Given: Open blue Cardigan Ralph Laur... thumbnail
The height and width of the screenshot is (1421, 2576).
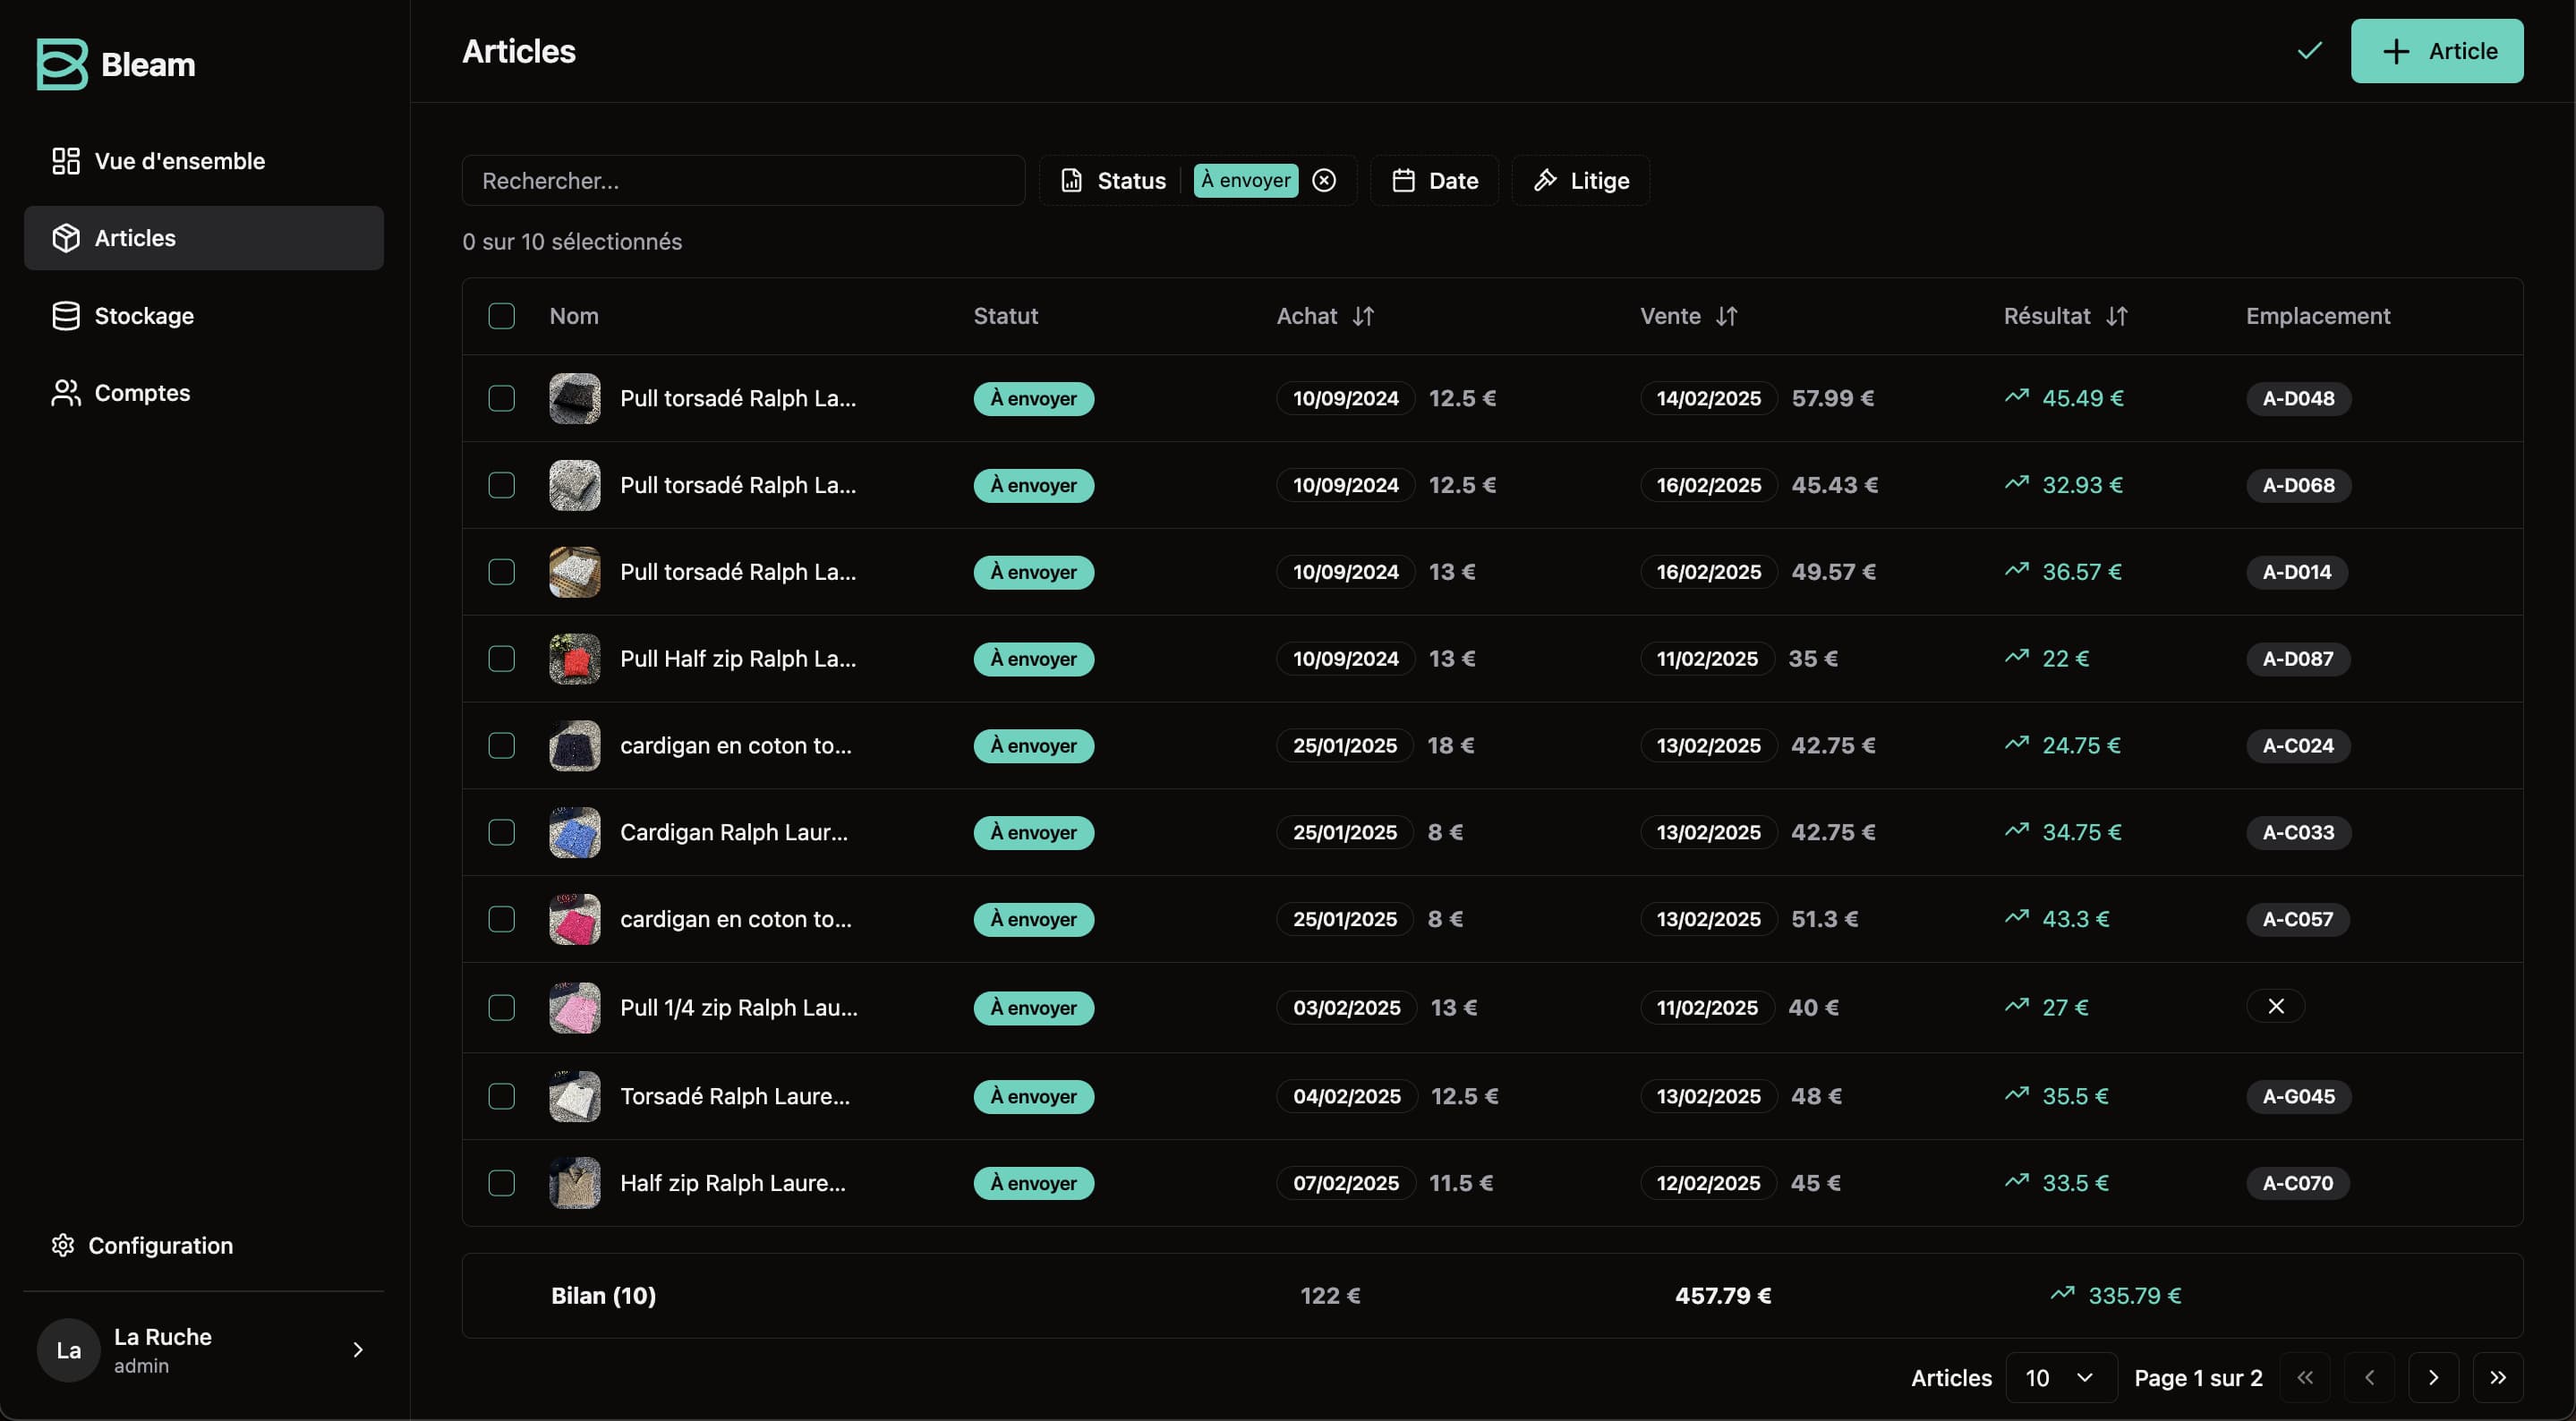Looking at the screenshot, I should point(575,832).
